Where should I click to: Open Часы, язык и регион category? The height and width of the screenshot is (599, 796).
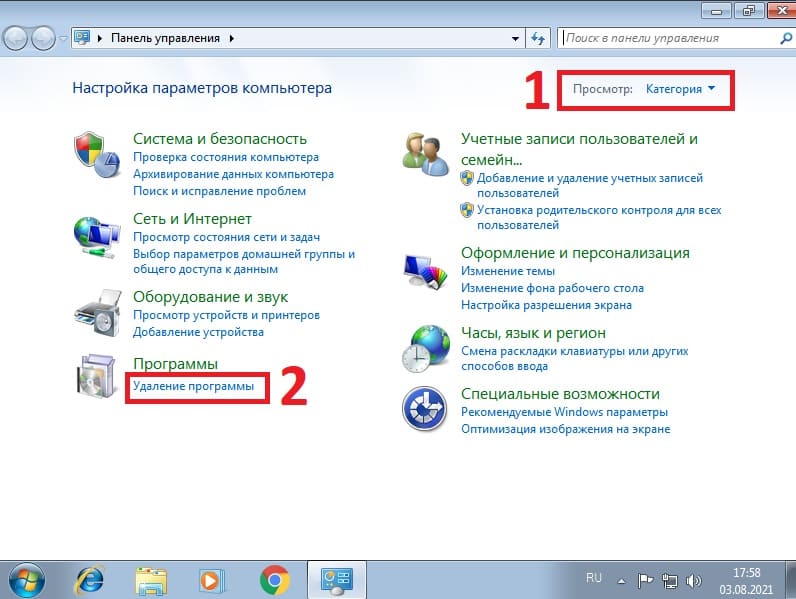pyautogui.click(x=534, y=333)
